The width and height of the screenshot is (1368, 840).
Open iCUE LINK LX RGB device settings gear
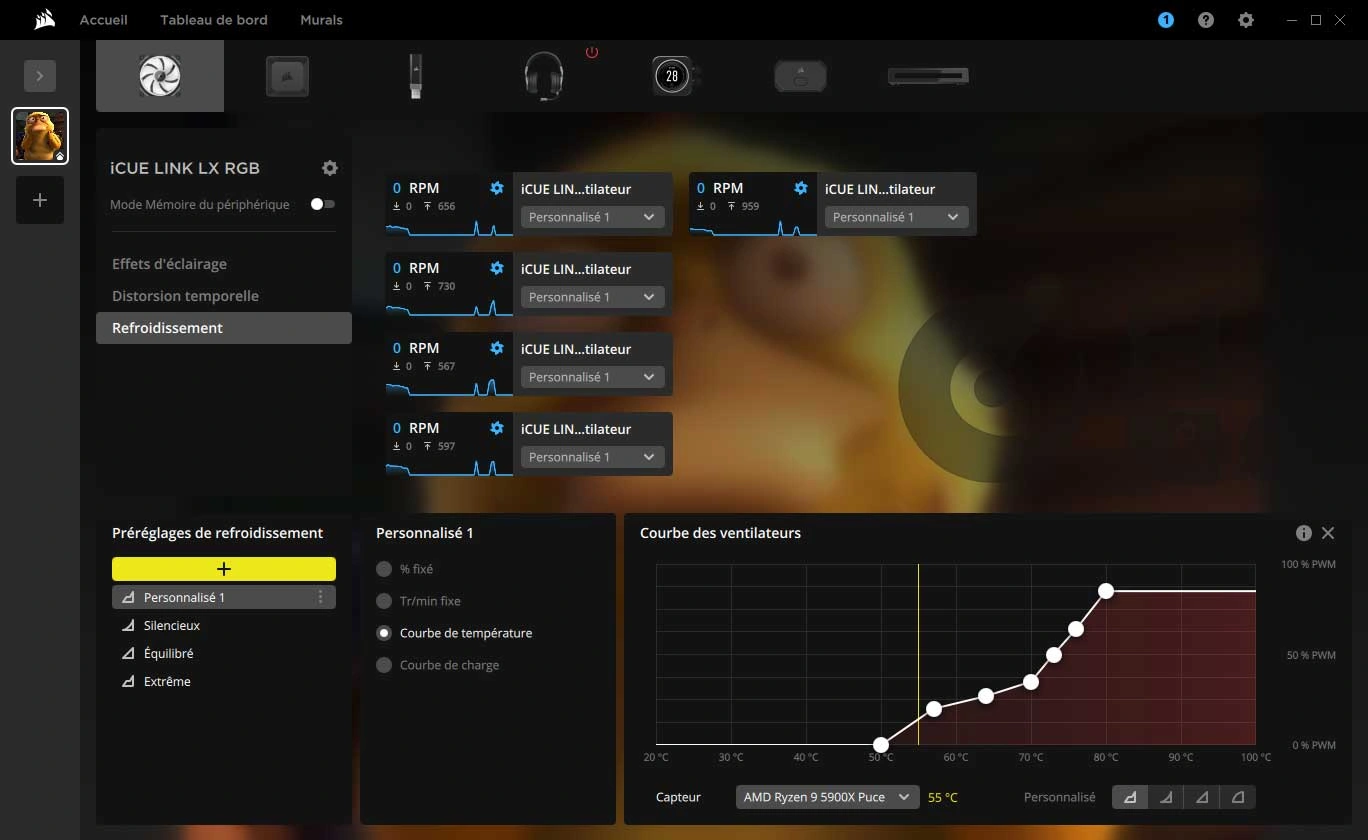pos(330,168)
